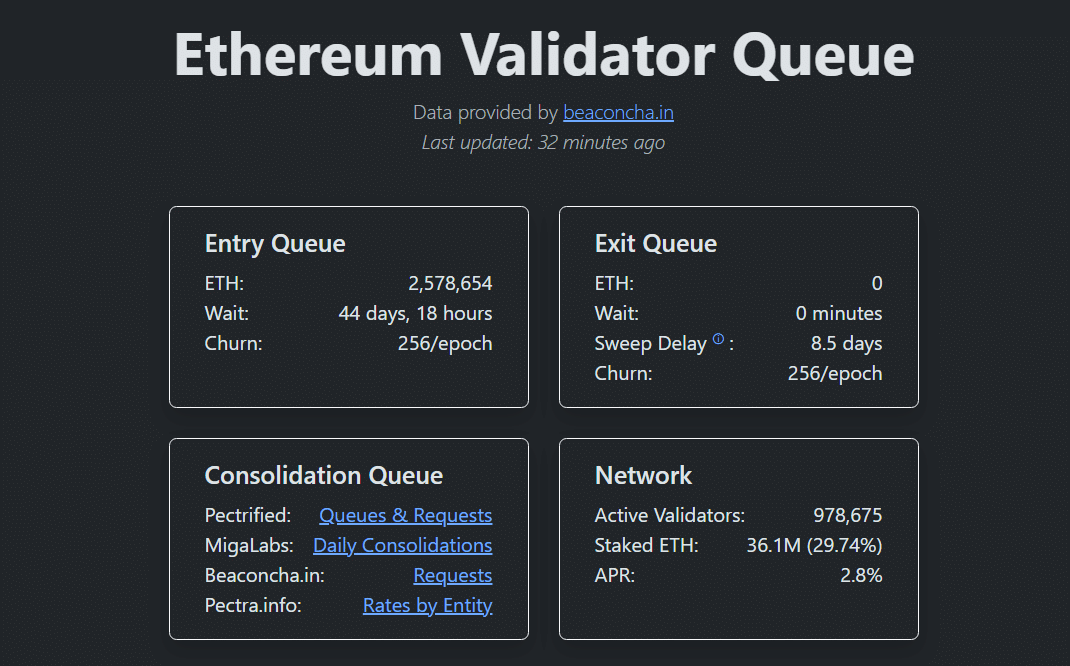Click the wait time 44 days, 18 hours
Viewport: 1070px width, 666px height.
[415, 314]
